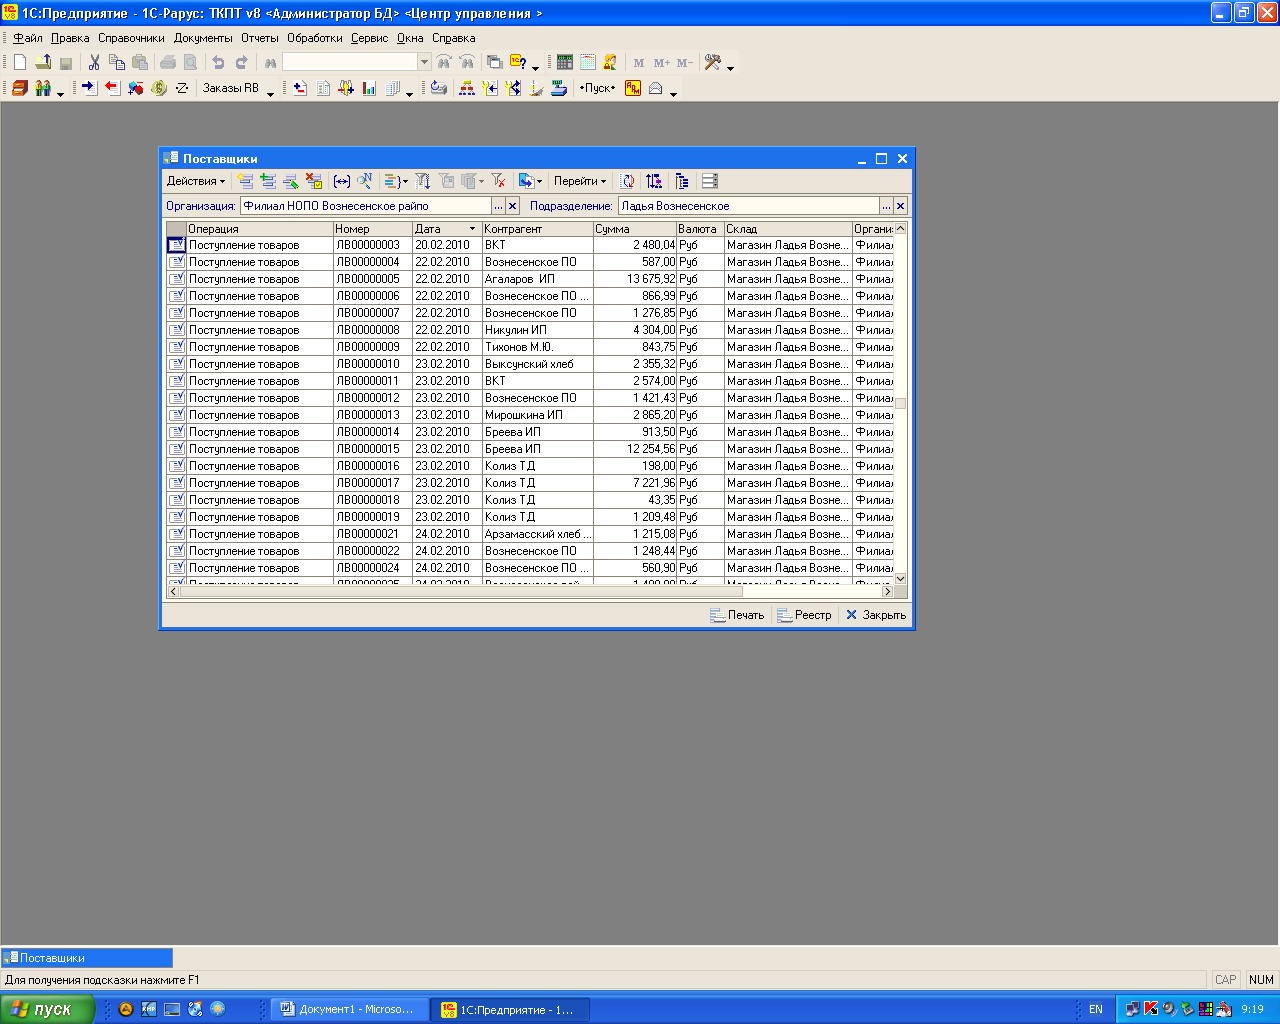Click the Cut scissors icon
Screen dimensions: 1280x1024
point(94,62)
